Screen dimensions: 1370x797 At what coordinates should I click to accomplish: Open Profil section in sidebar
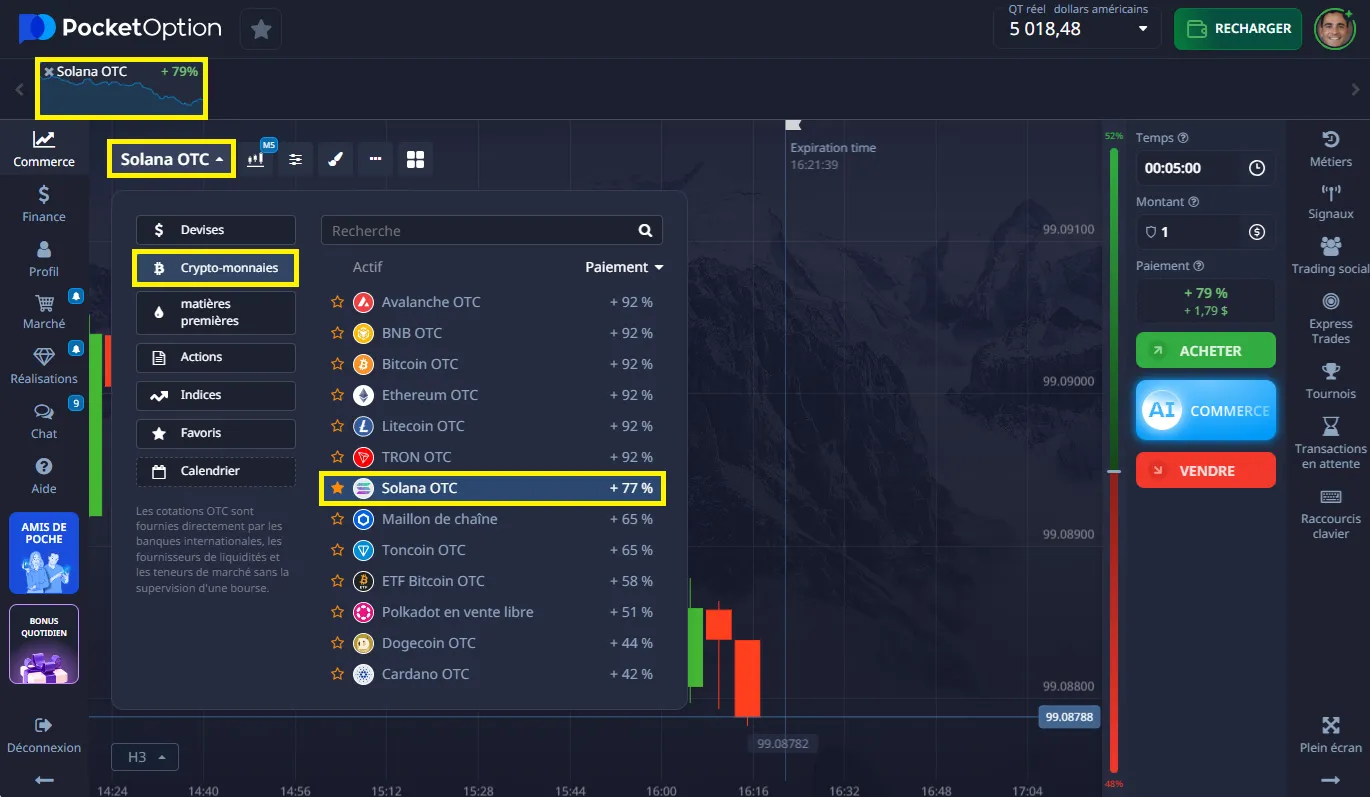pos(44,258)
